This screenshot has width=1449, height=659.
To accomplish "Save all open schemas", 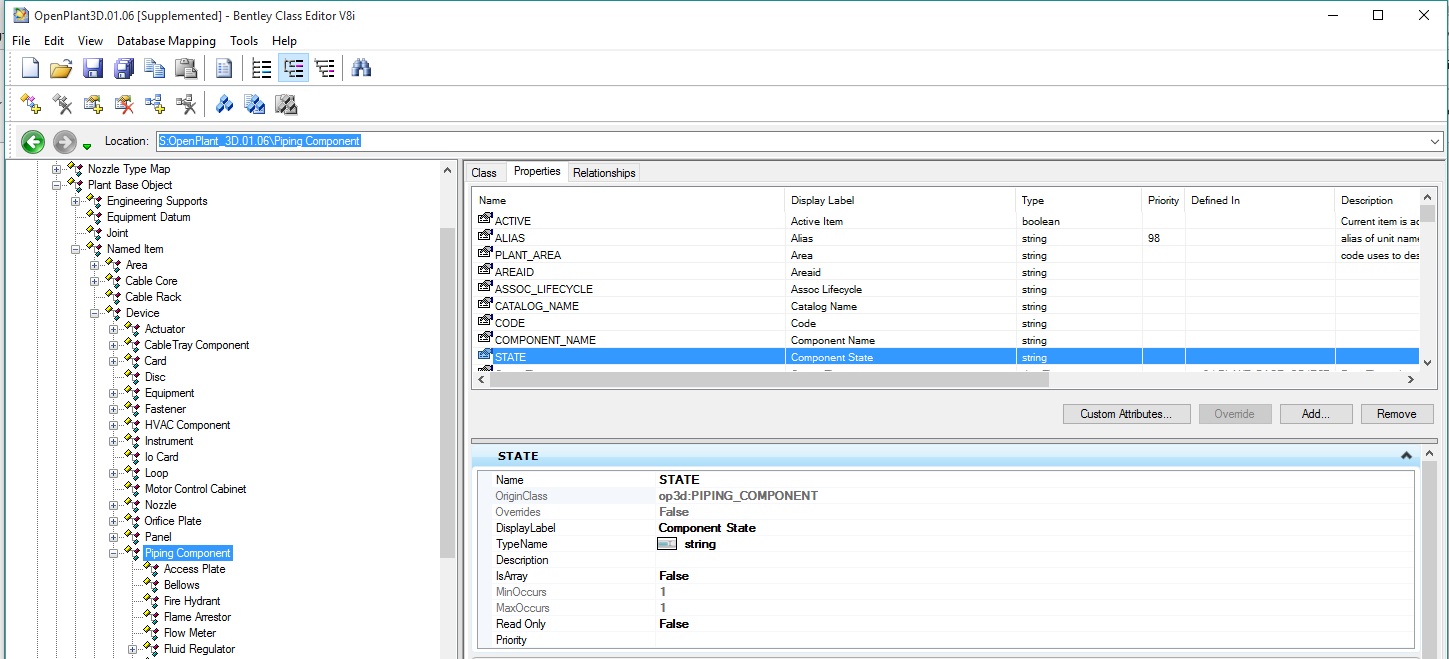I will 124,68.
